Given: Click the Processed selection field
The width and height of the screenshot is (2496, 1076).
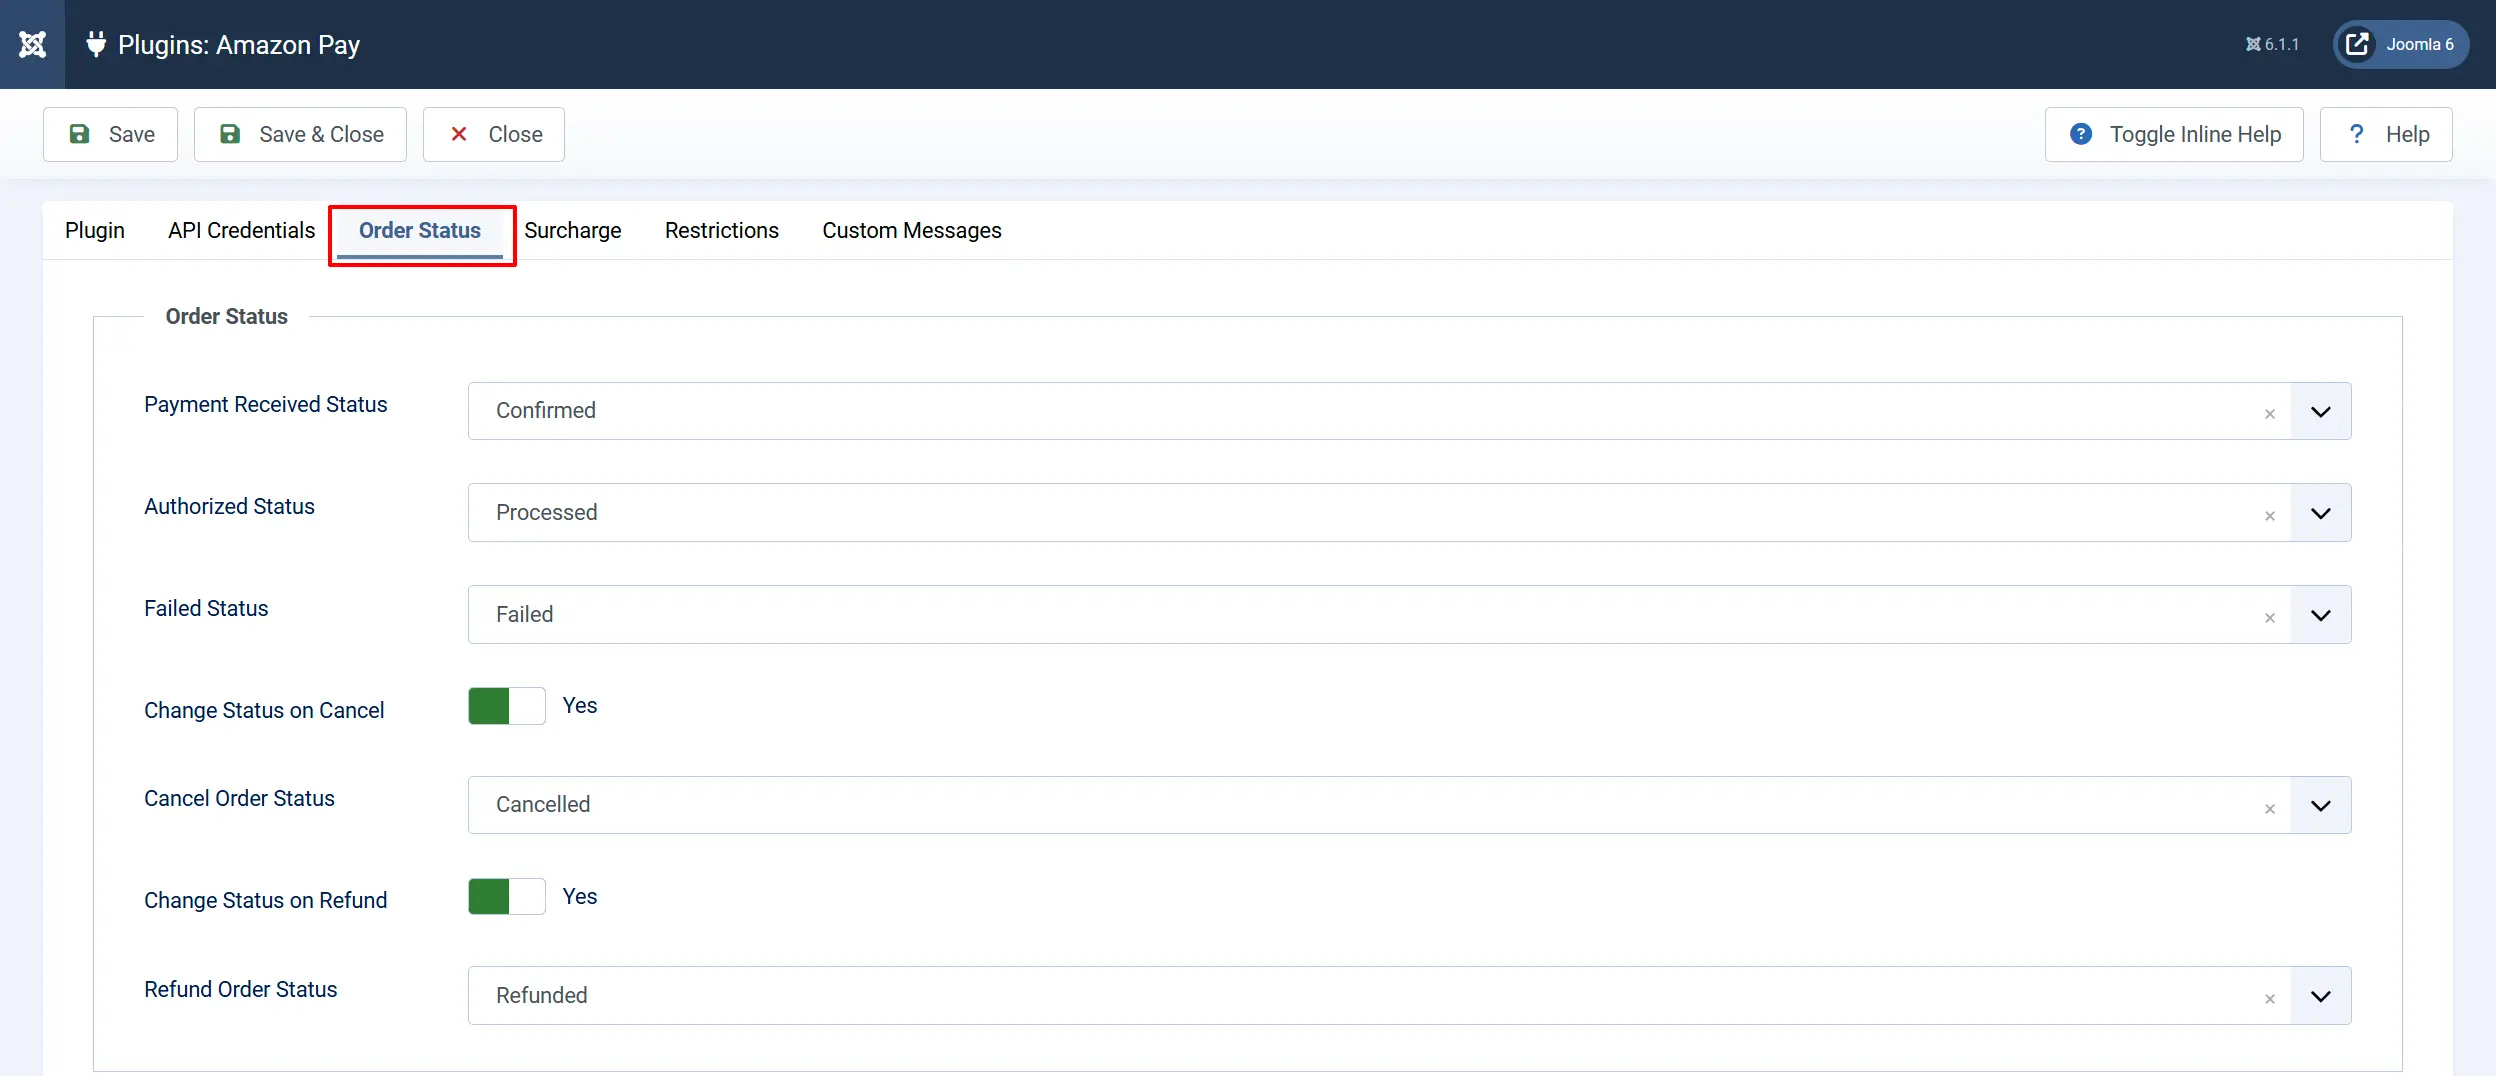Looking at the screenshot, I should tap(1409, 513).
